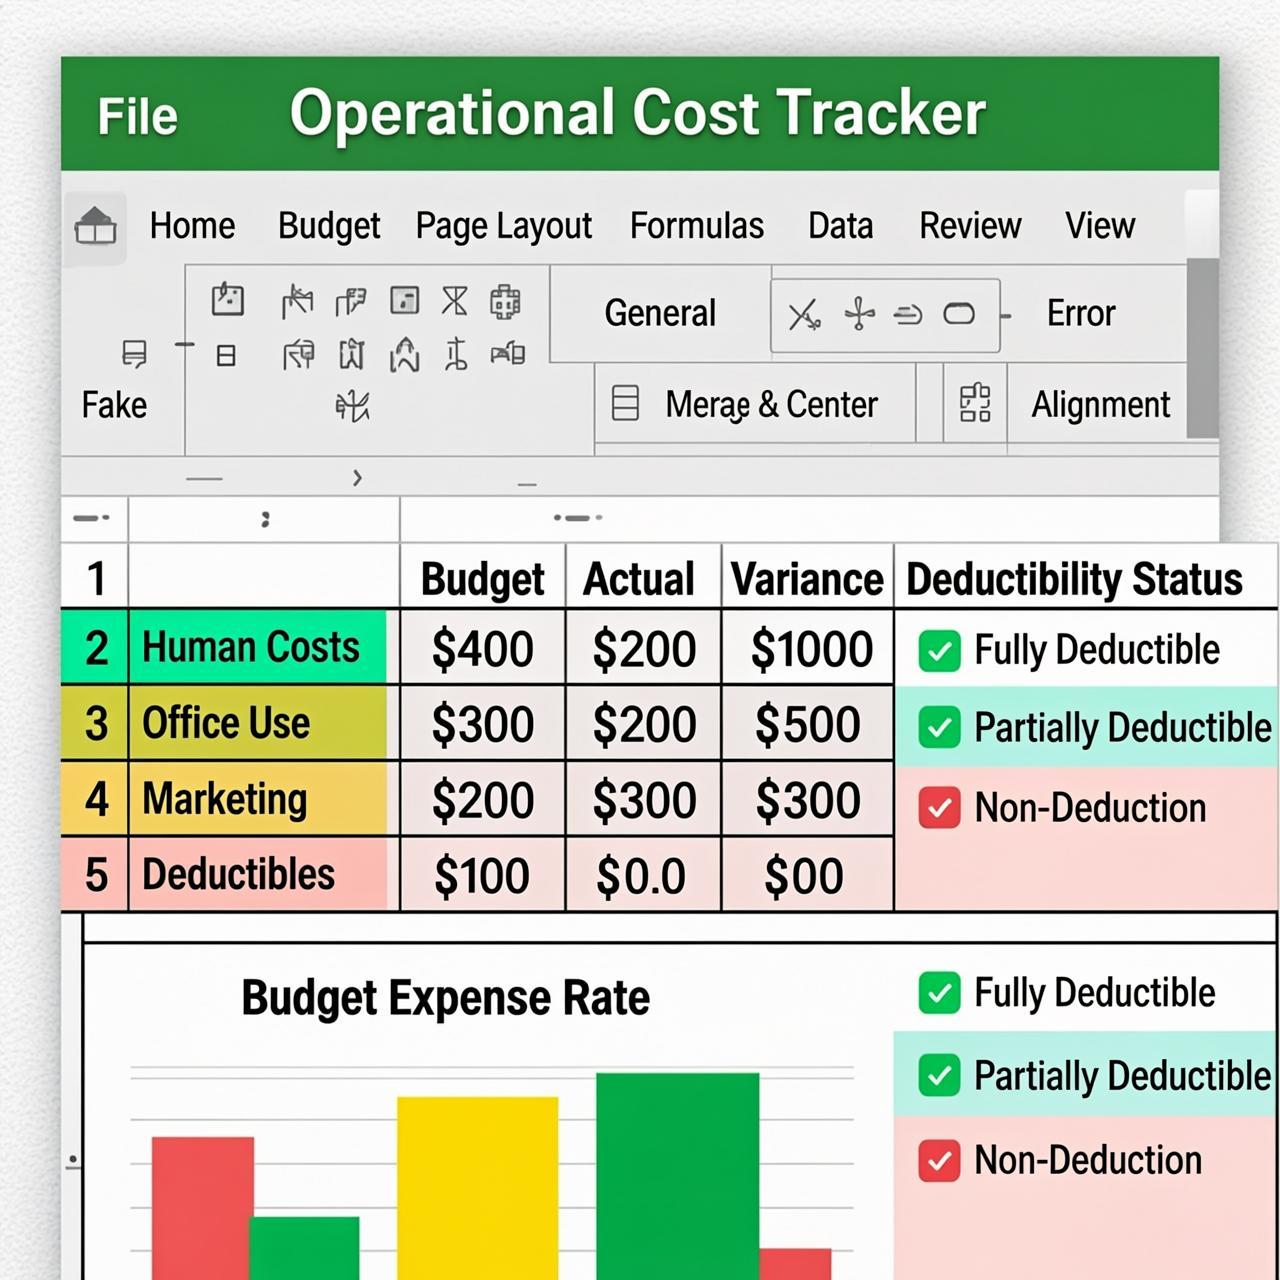The image size is (1280, 1280).
Task: Toggle Fully Deductible checkbox in table
Action: [939, 651]
